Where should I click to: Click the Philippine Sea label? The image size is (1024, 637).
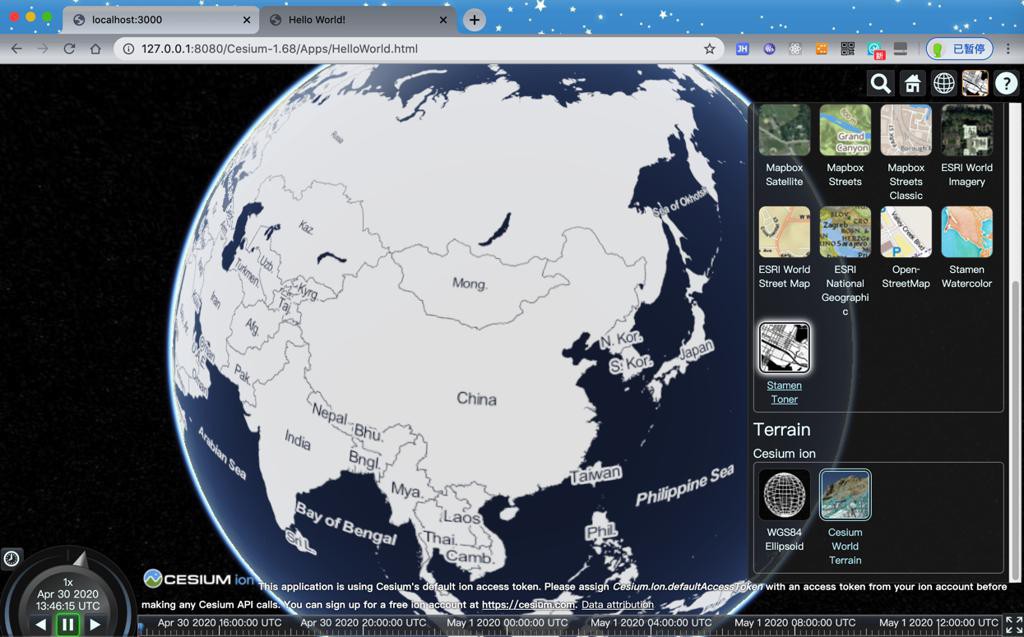tap(685, 485)
